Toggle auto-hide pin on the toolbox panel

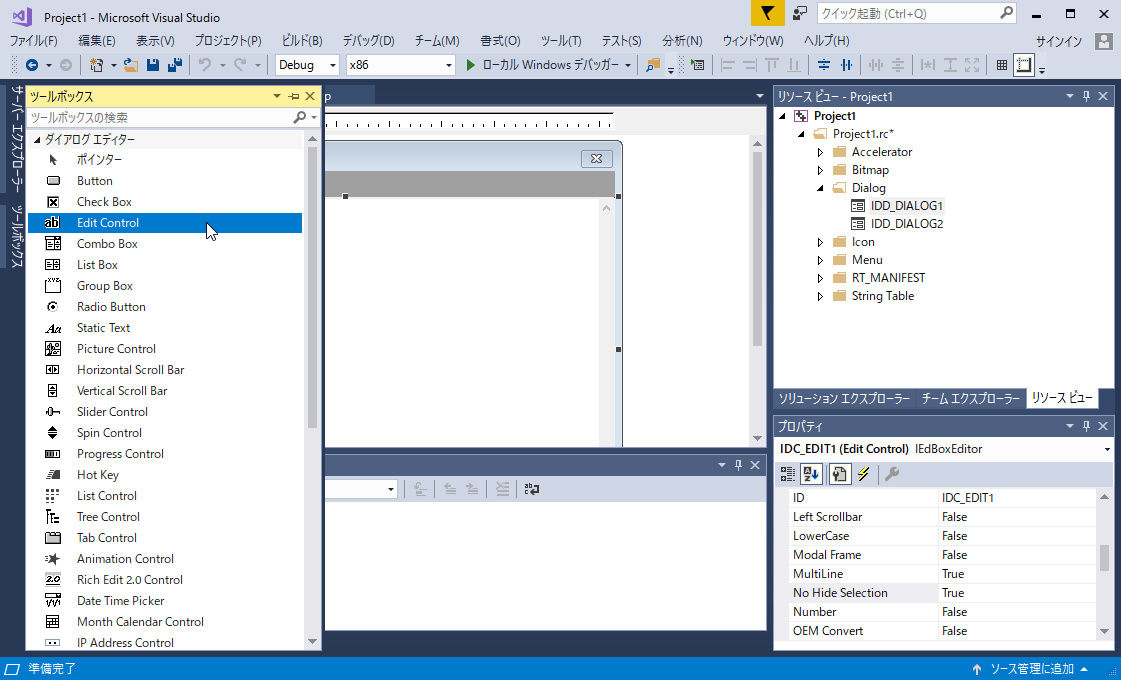[x=294, y=97]
